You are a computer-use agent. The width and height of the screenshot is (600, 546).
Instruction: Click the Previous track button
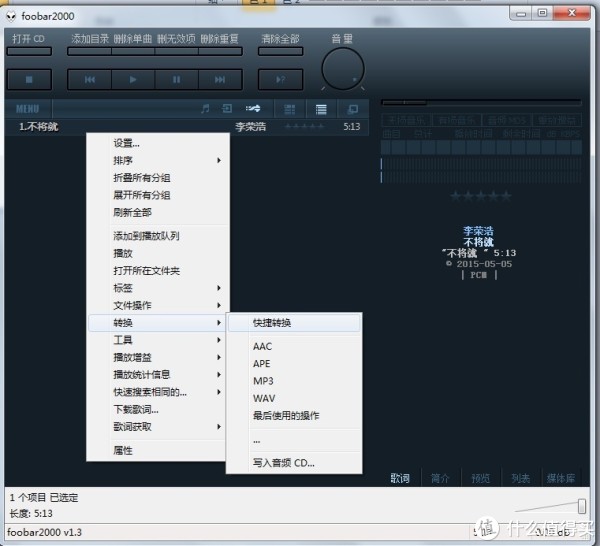pos(90,79)
